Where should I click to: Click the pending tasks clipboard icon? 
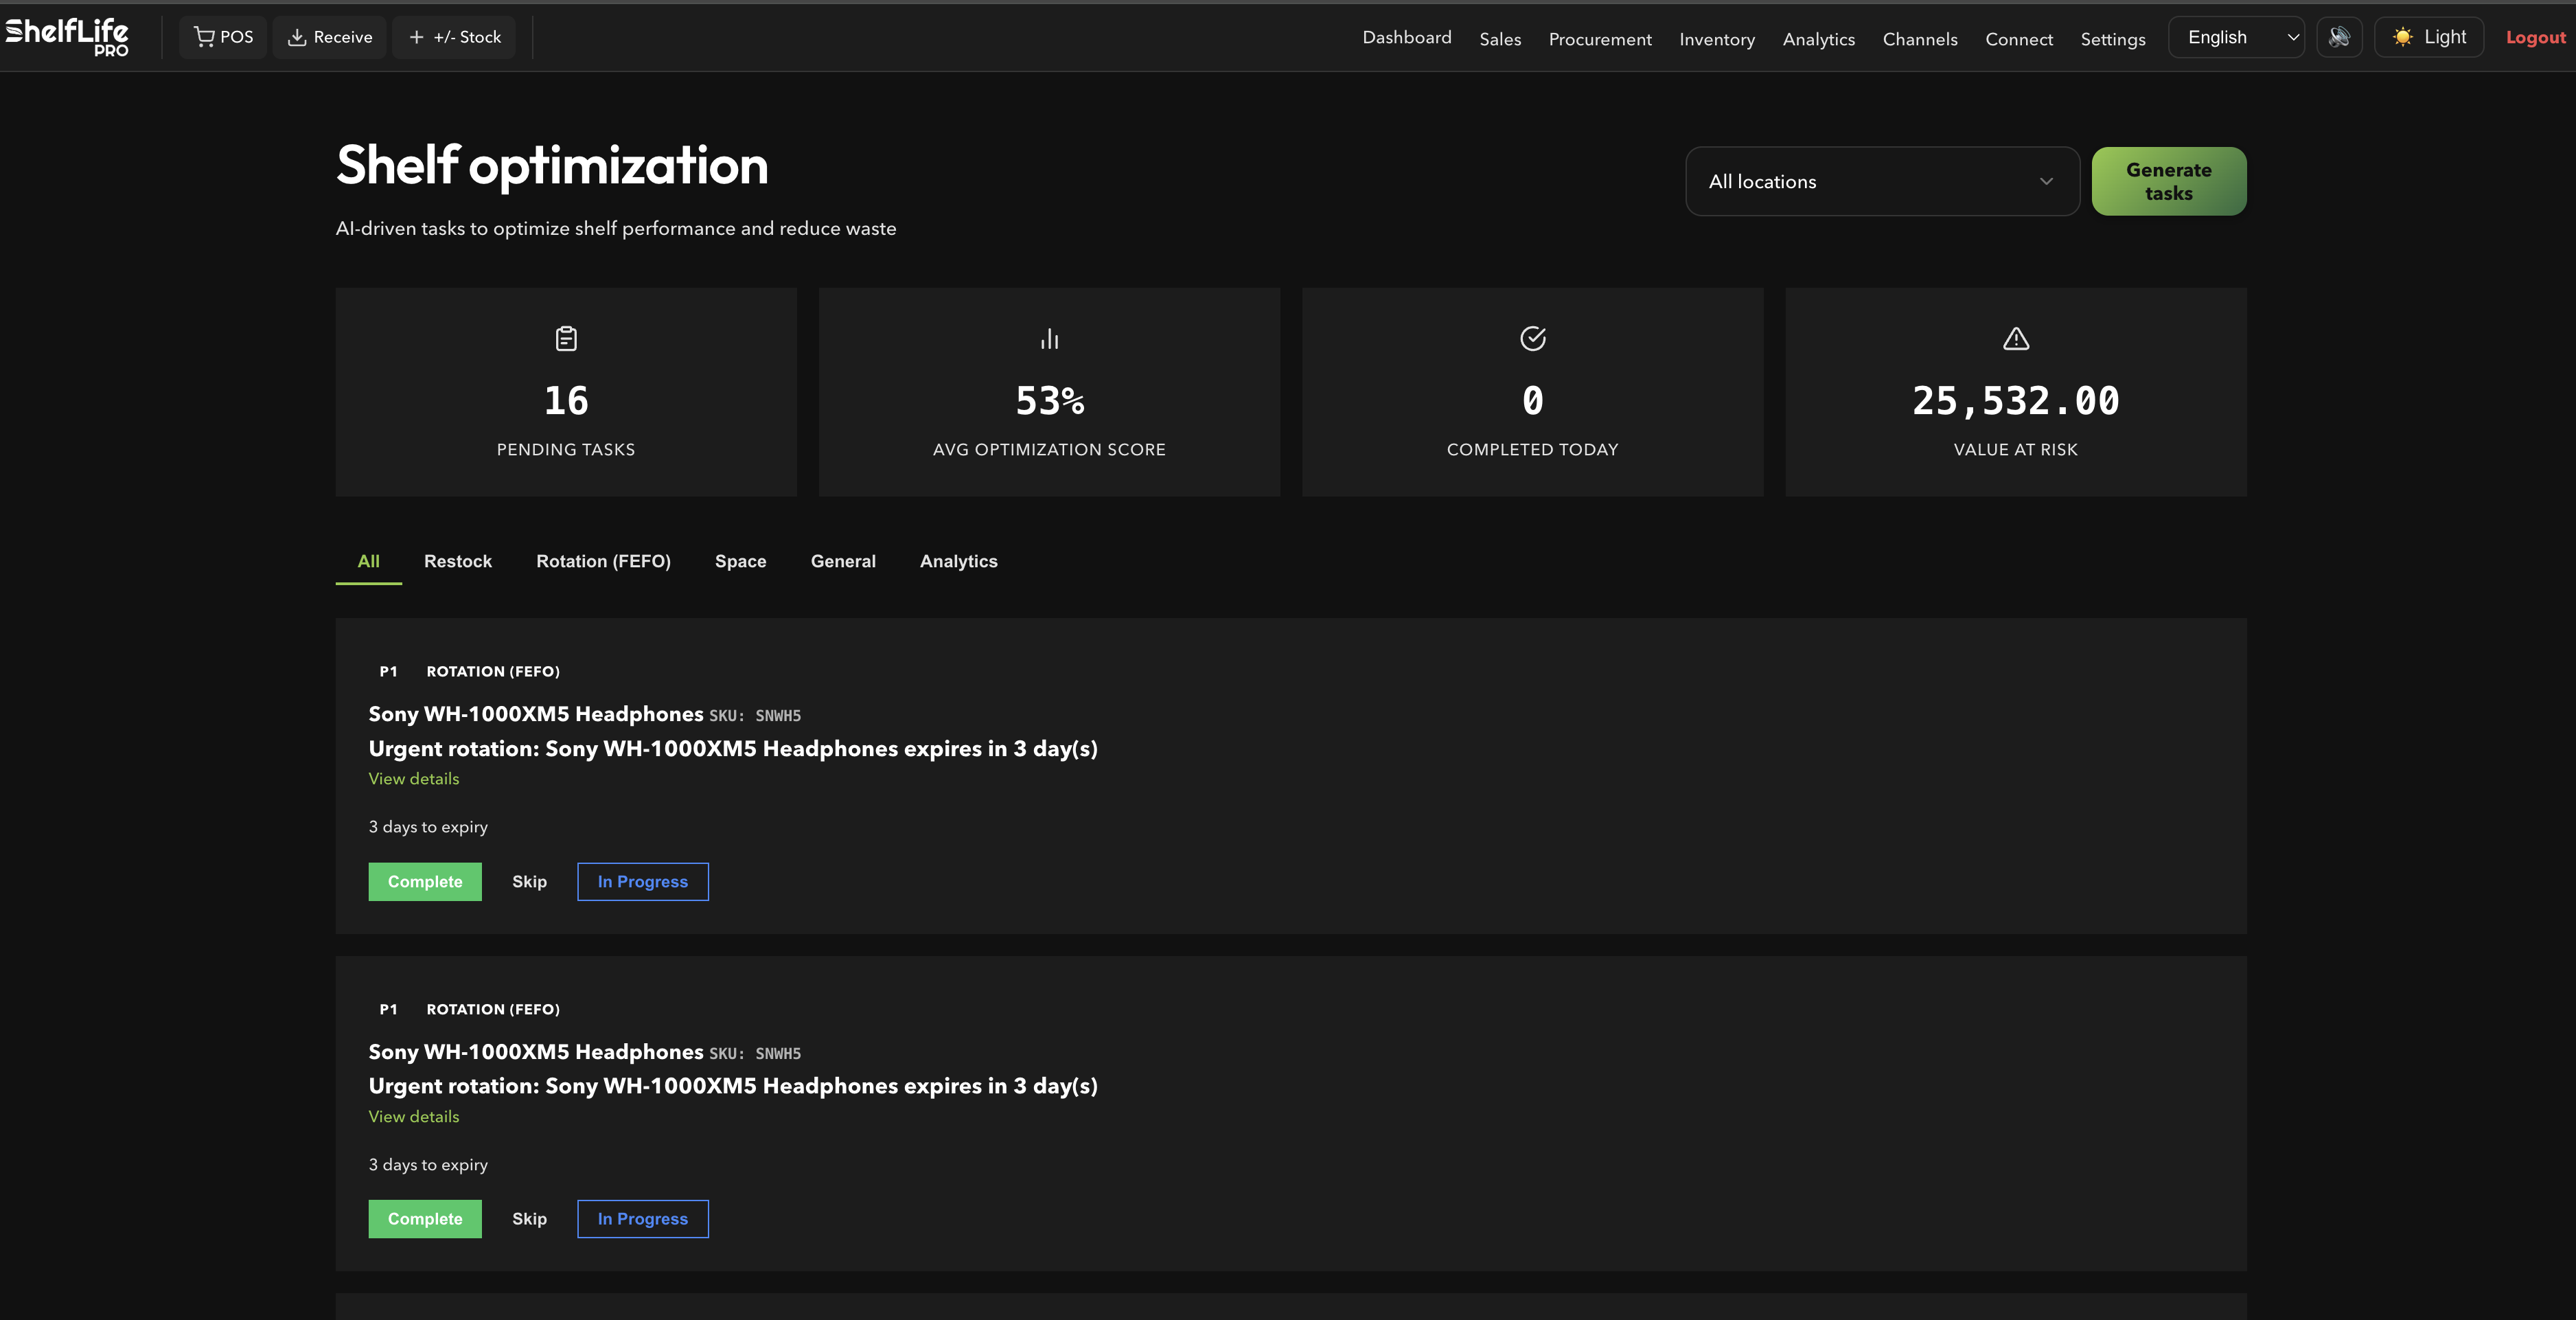point(566,338)
